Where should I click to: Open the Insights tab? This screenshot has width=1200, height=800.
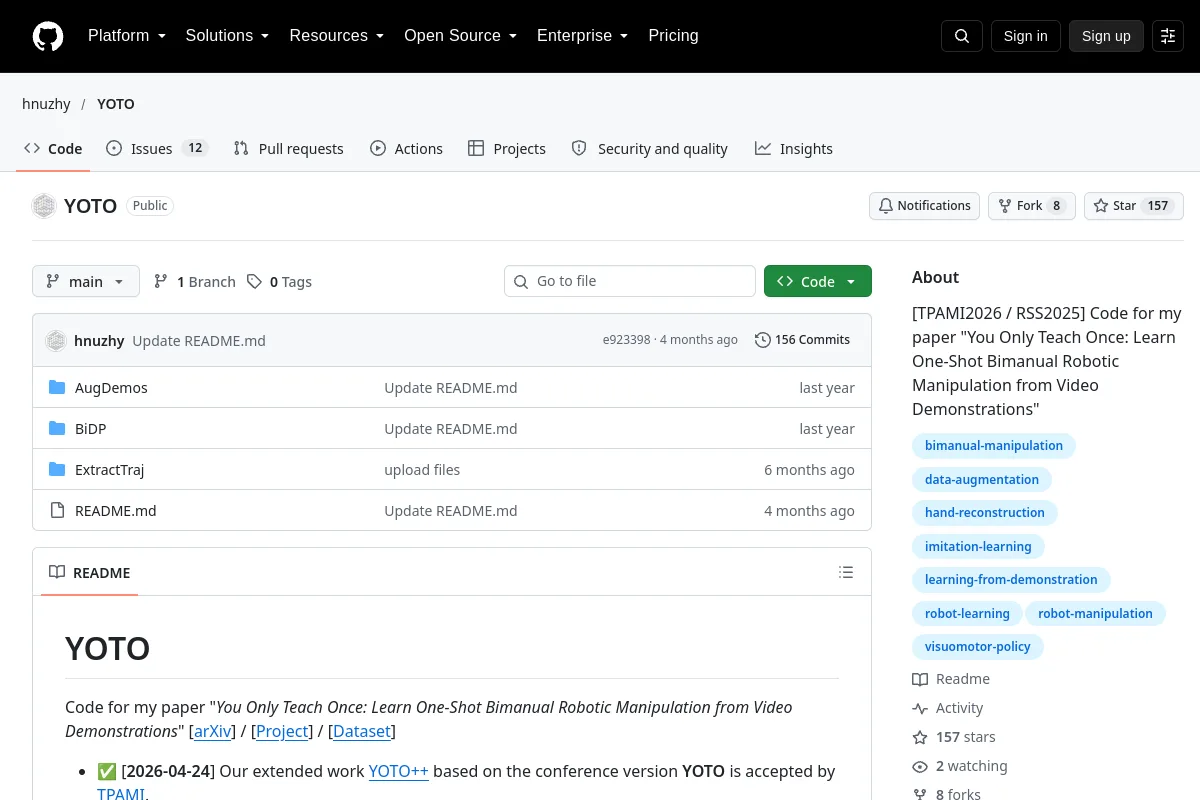(x=794, y=149)
